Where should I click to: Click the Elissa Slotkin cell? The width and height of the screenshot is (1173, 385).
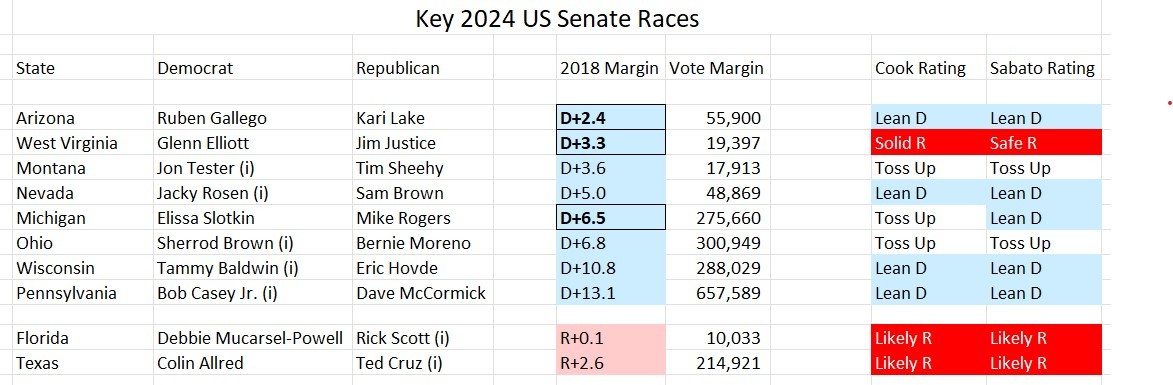click(253, 218)
